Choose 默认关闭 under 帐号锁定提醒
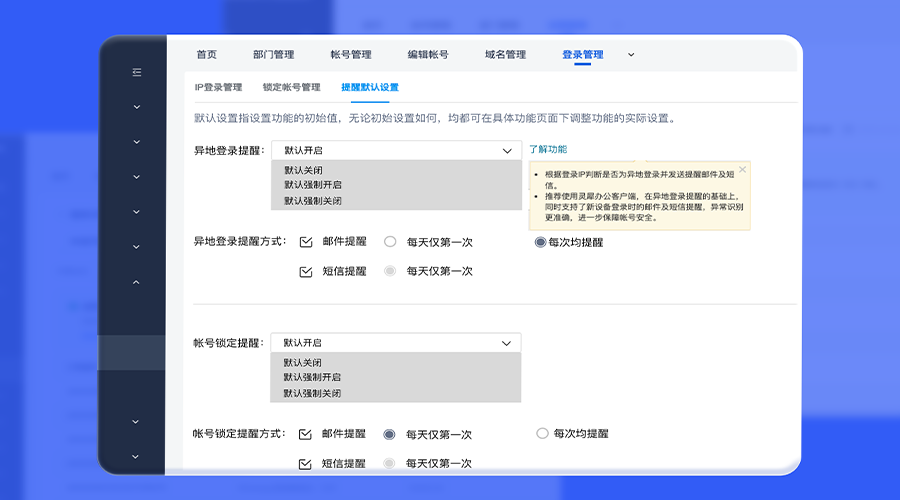 [x=302, y=362]
